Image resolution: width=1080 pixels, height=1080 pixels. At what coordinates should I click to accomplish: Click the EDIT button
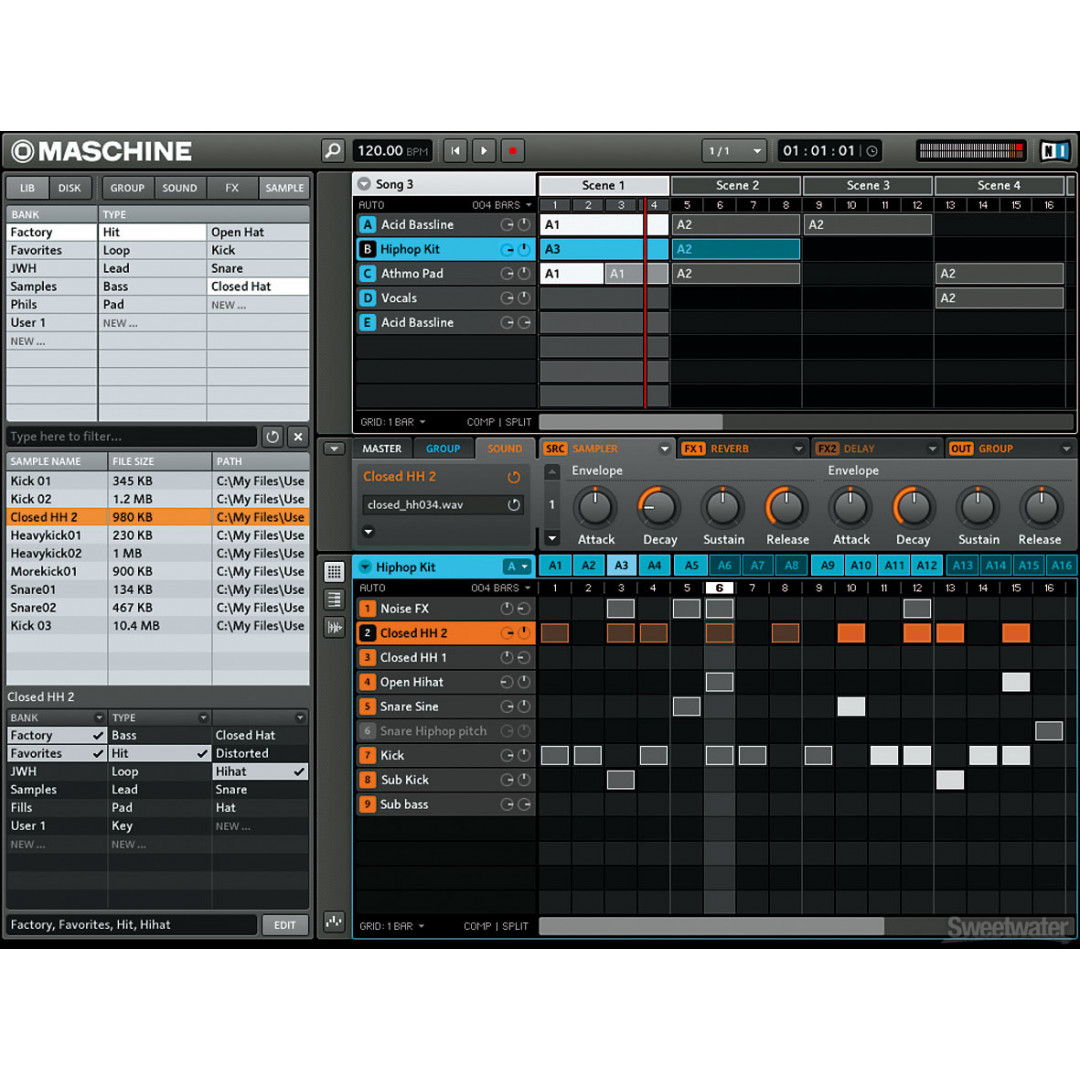(285, 925)
